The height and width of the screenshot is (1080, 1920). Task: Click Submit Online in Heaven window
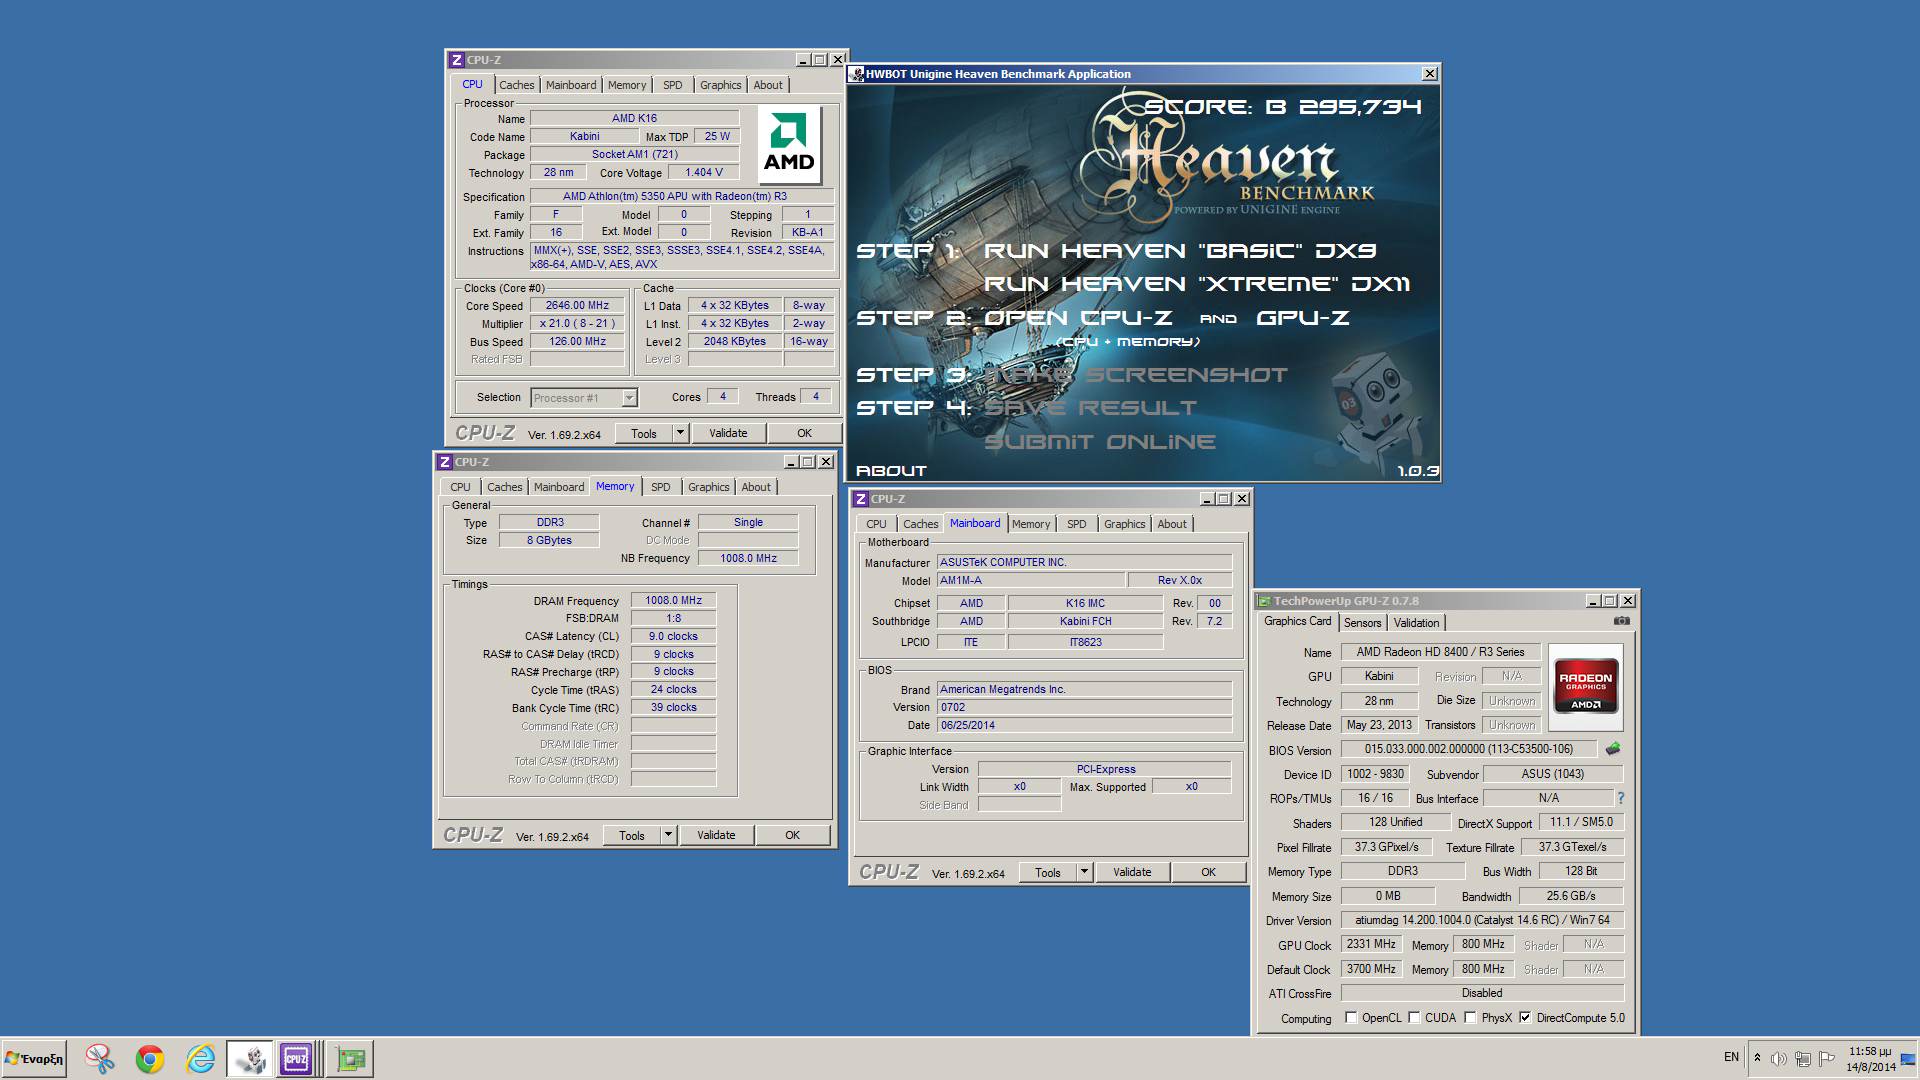click(x=1100, y=442)
